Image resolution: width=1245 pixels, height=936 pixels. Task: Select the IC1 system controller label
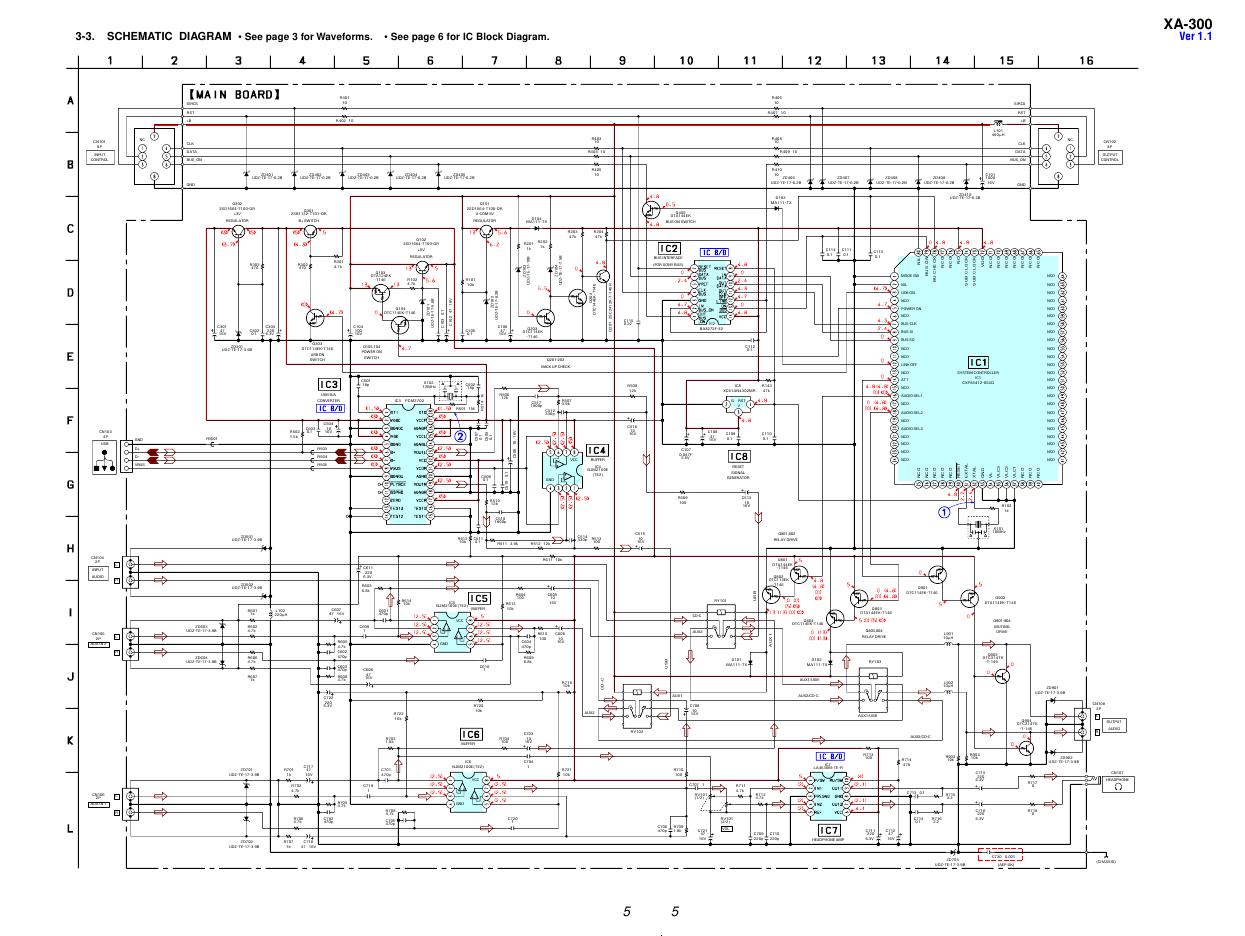click(978, 362)
